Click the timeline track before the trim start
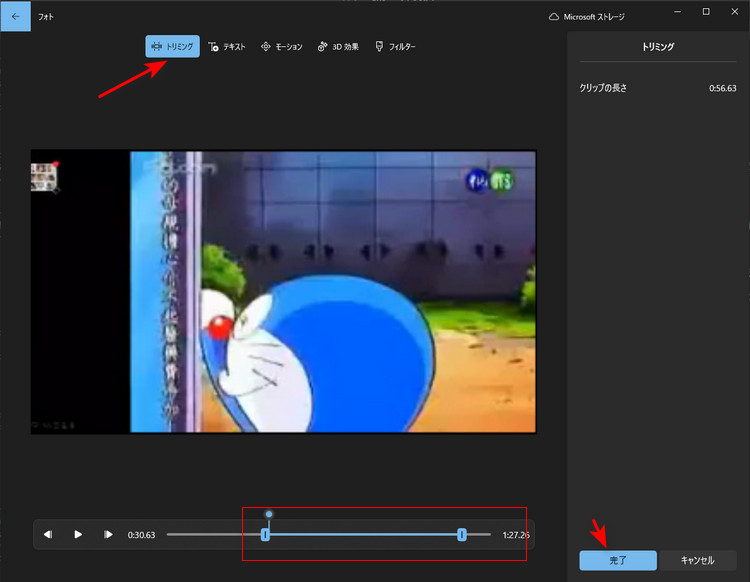 pos(210,535)
